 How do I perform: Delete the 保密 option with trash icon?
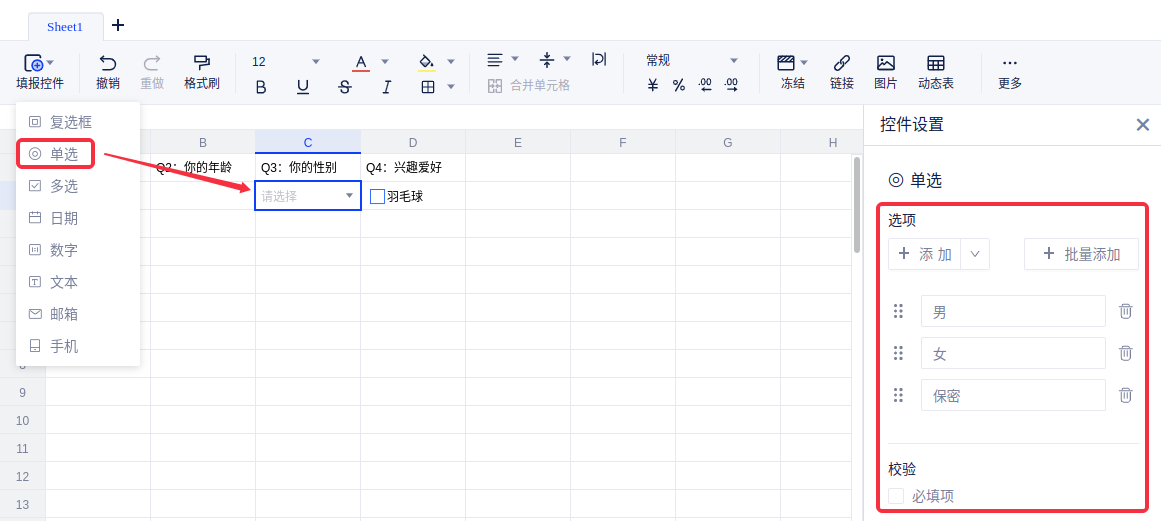click(1125, 395)
